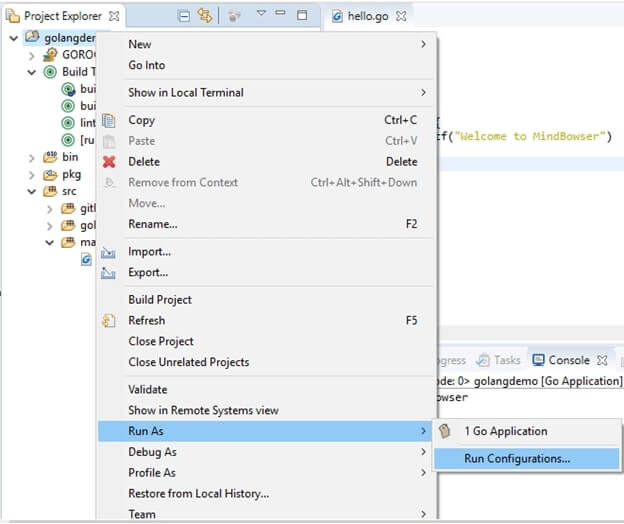The image size is (624, 524).
Task: Minimize the Project Explorer panel
Action: pyautogui.click(x=281, y=16)
